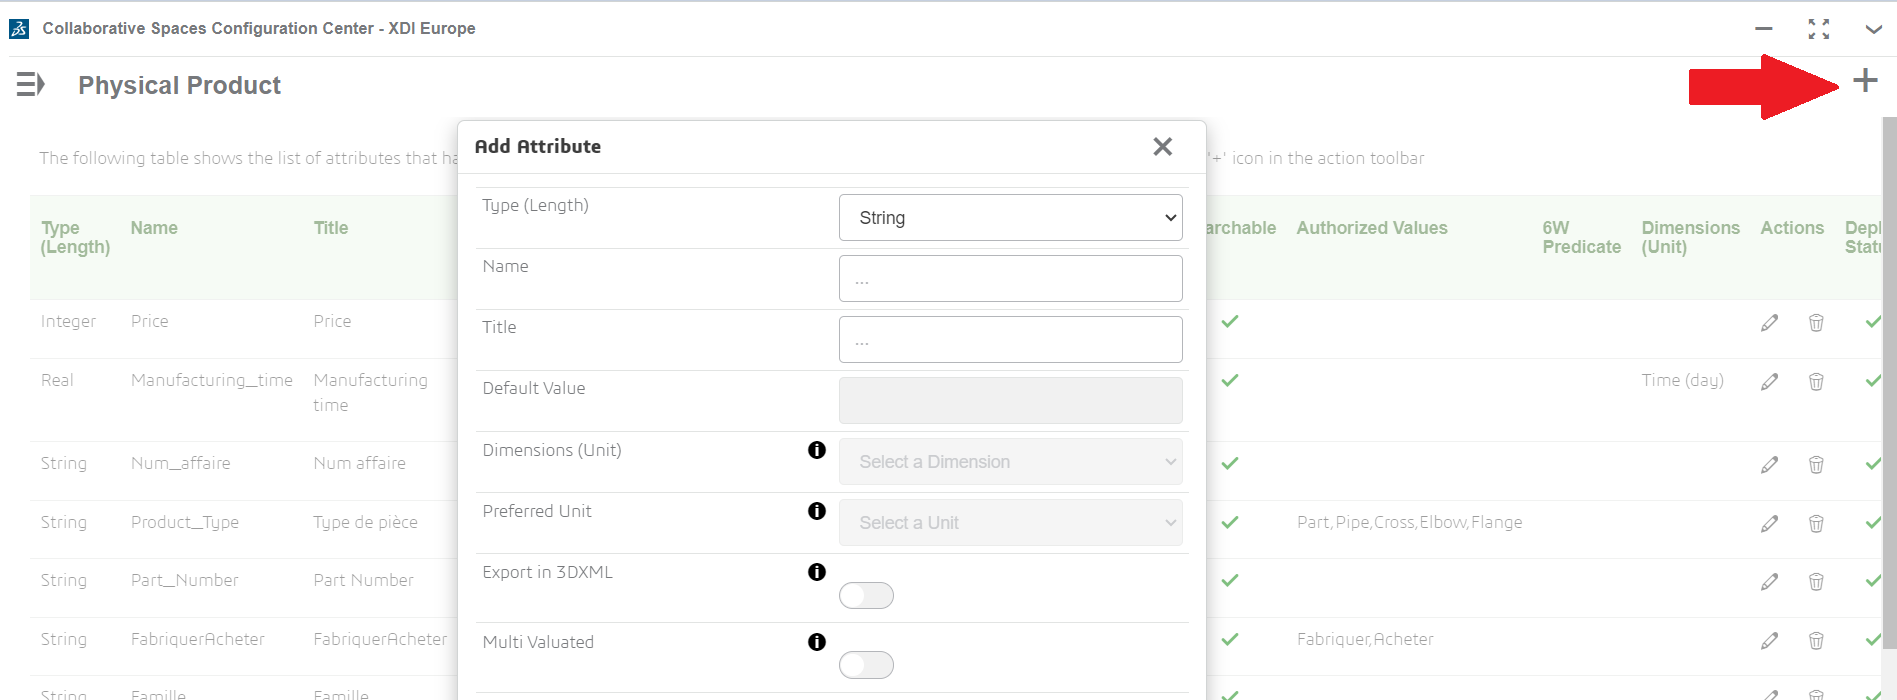Click the Authorized Values column header

point(1371,228)
